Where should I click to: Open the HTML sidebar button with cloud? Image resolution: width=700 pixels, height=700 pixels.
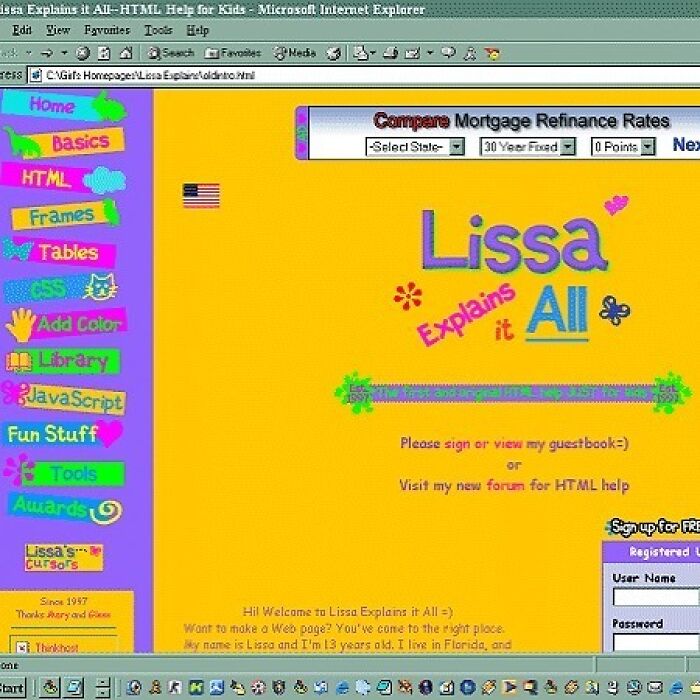point(63,179)
